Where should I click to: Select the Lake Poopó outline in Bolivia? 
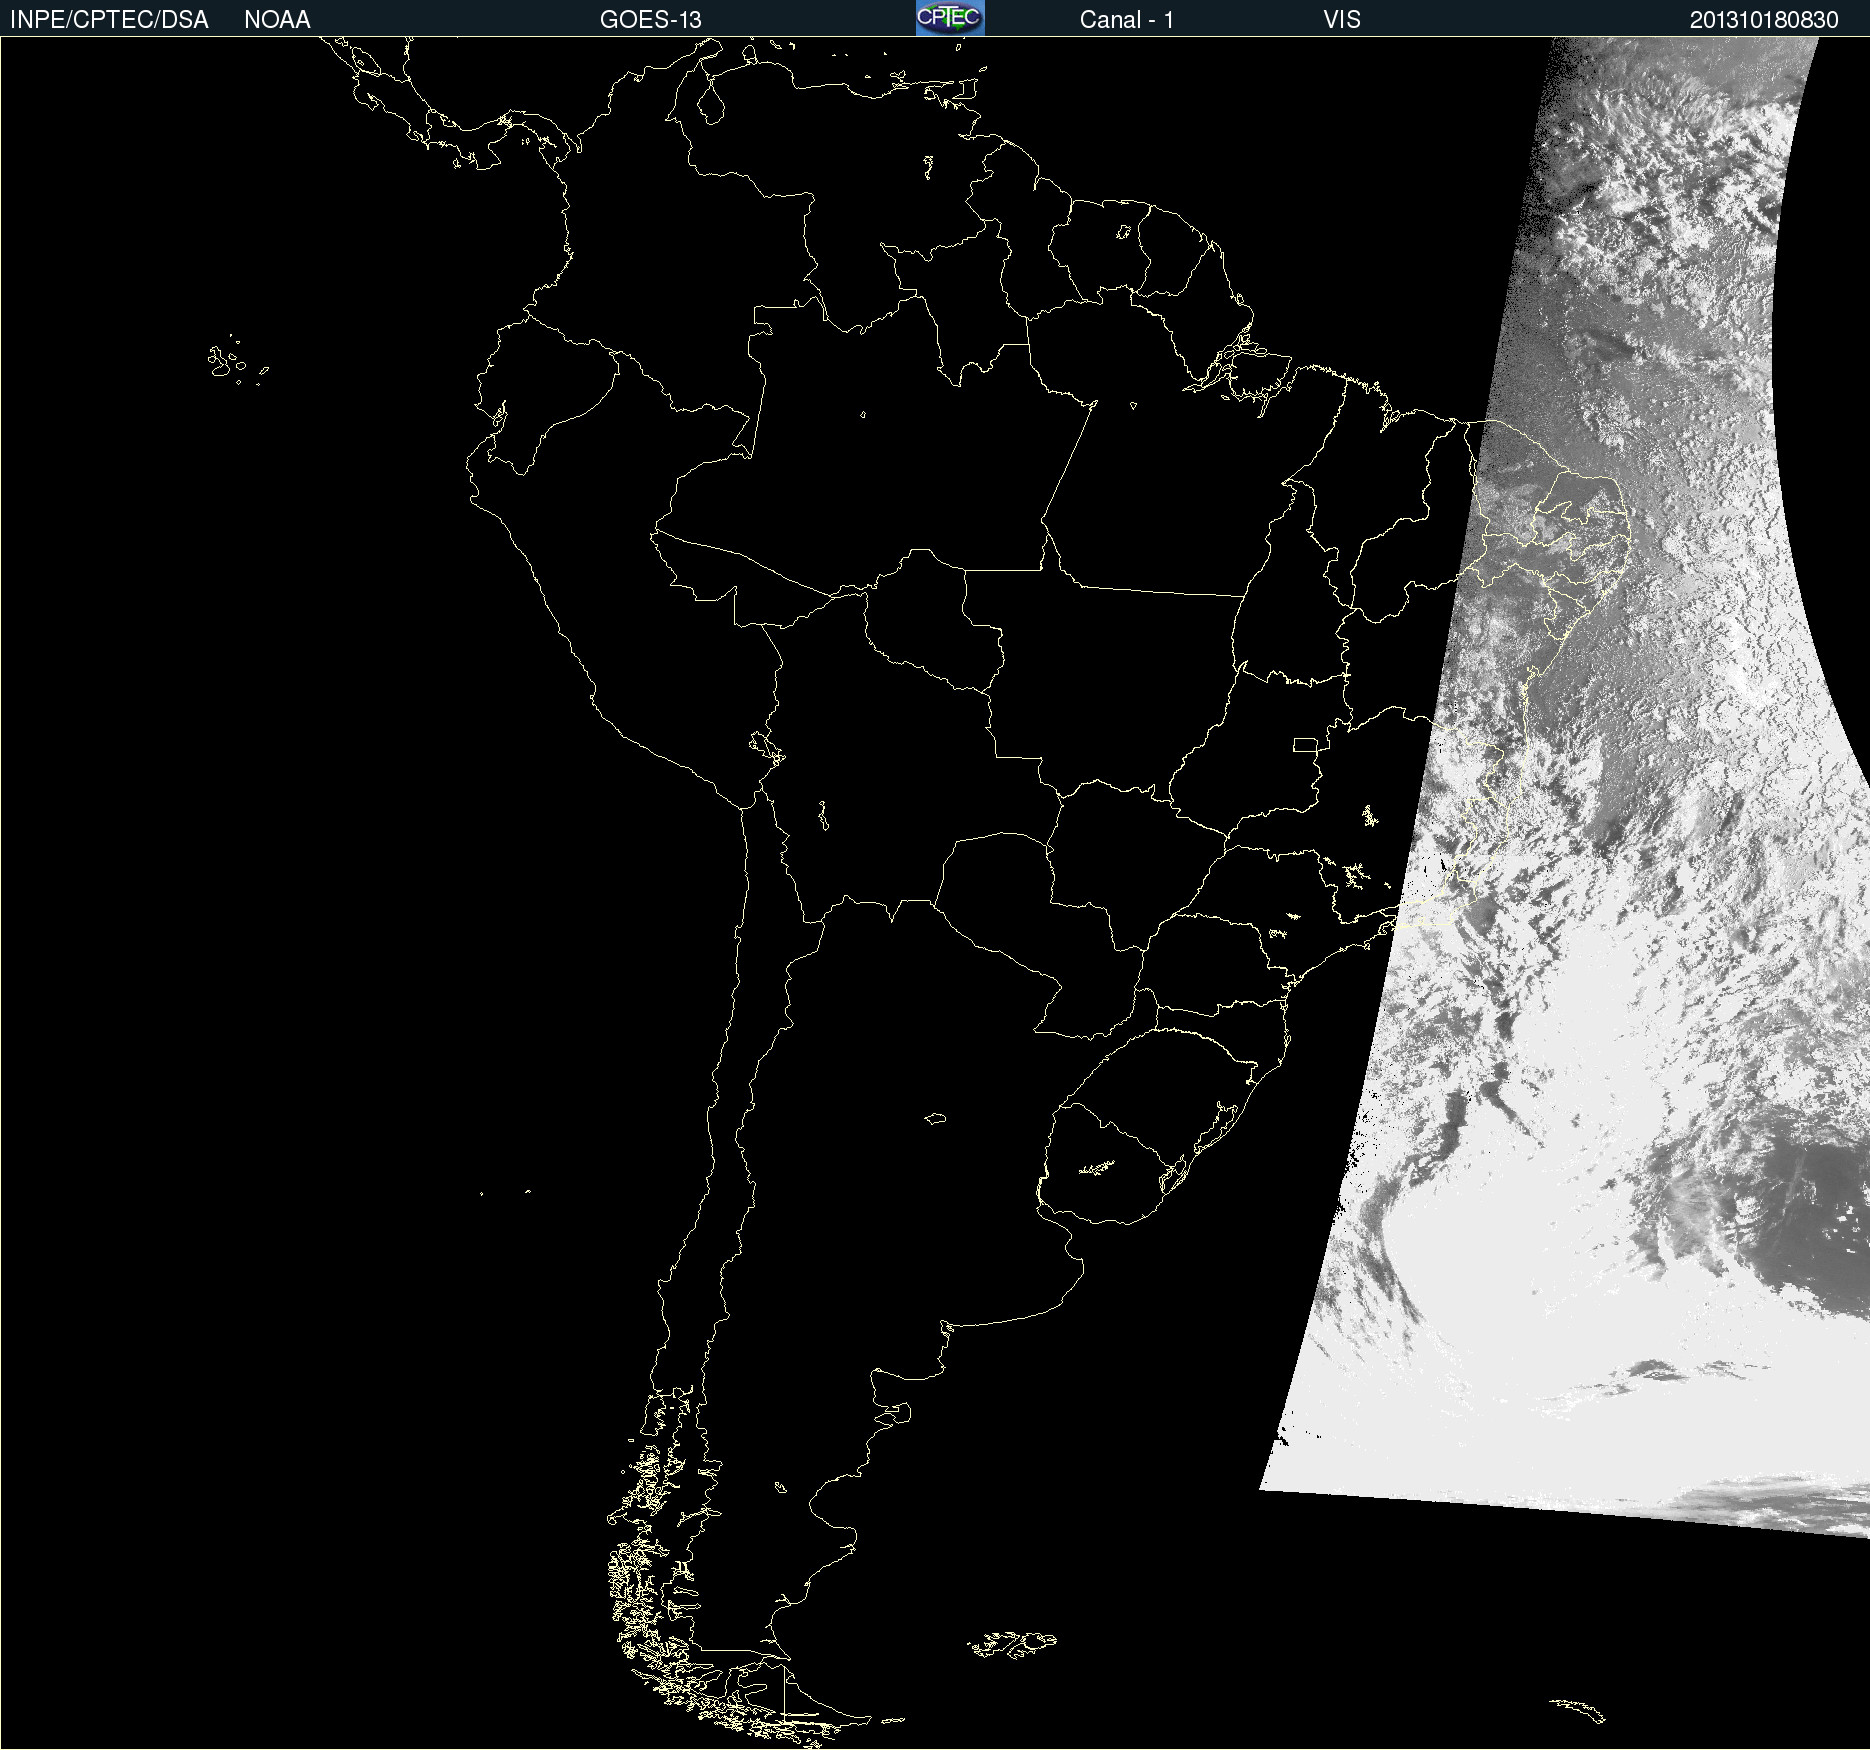point(823,817)
